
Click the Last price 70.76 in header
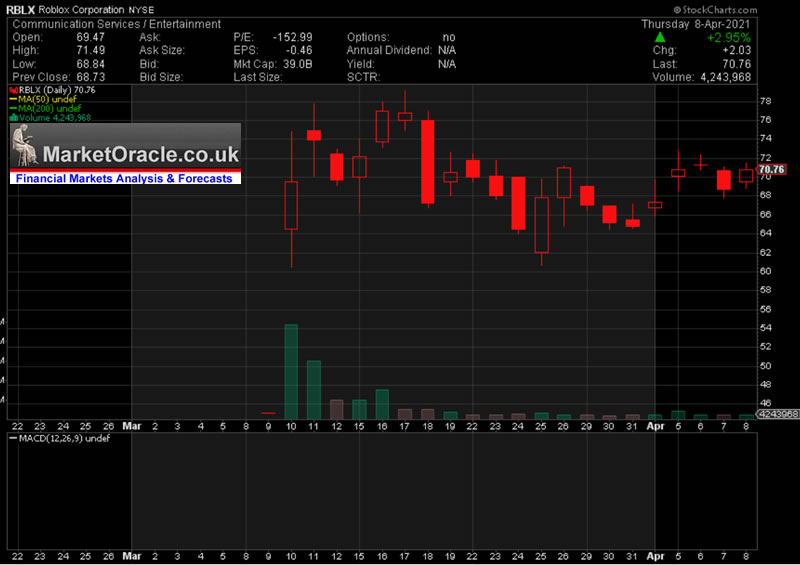737,64
